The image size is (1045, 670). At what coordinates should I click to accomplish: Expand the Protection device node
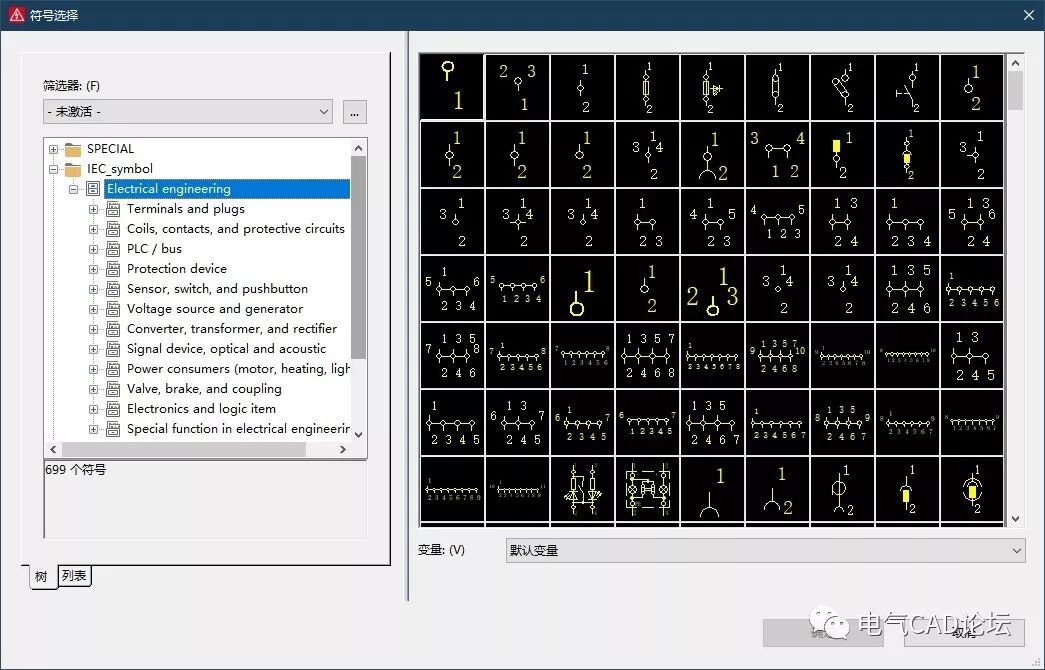pos(93,269)
